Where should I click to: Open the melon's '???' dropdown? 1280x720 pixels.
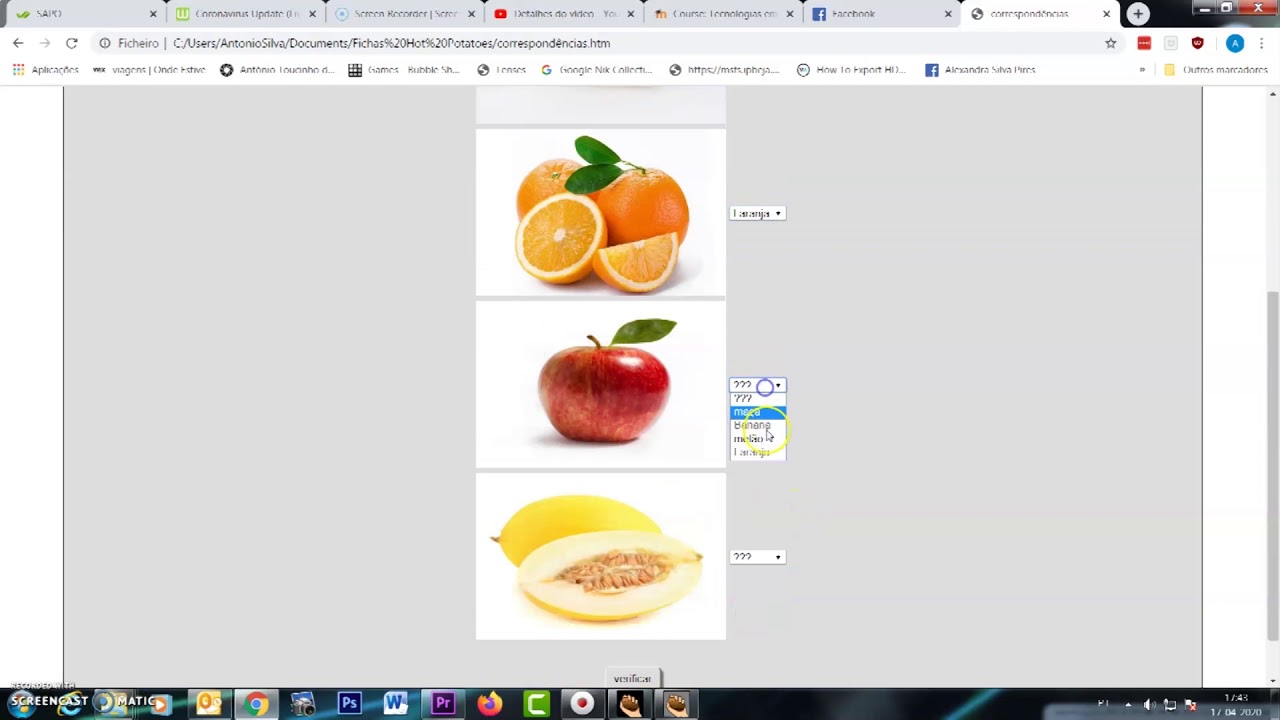[x=757, y=557]
